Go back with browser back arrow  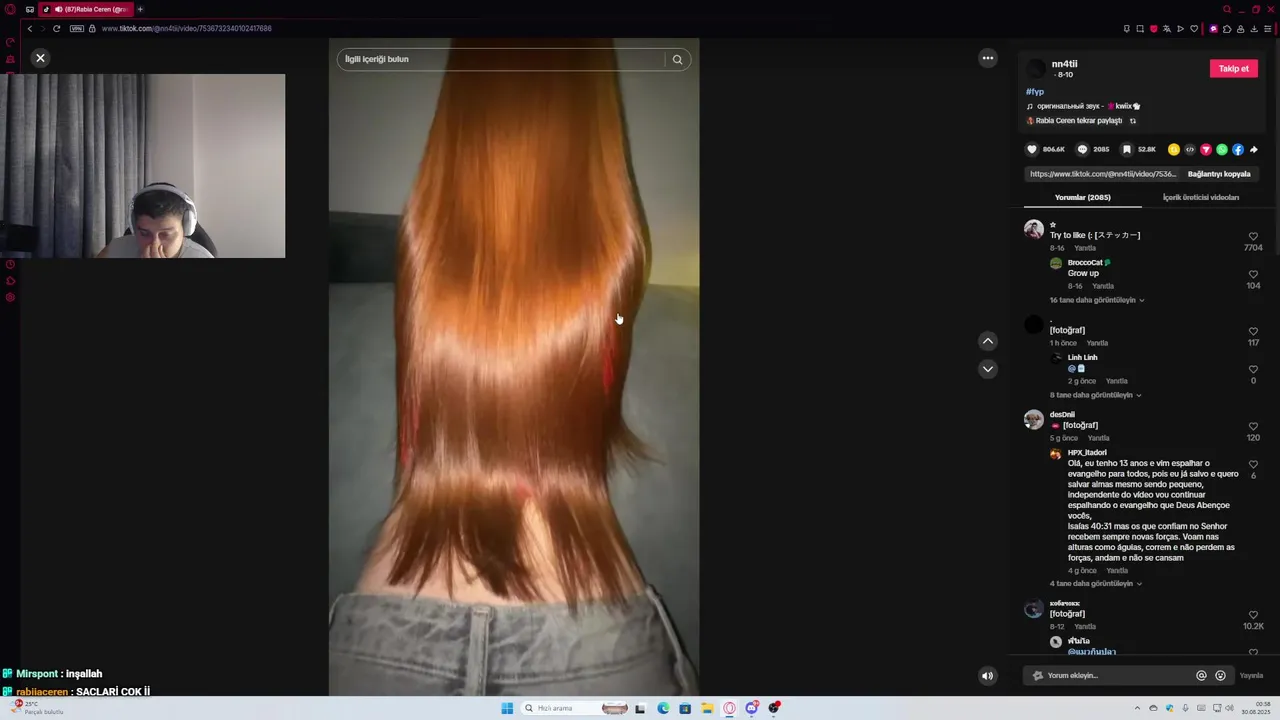[x=30, y=29]
